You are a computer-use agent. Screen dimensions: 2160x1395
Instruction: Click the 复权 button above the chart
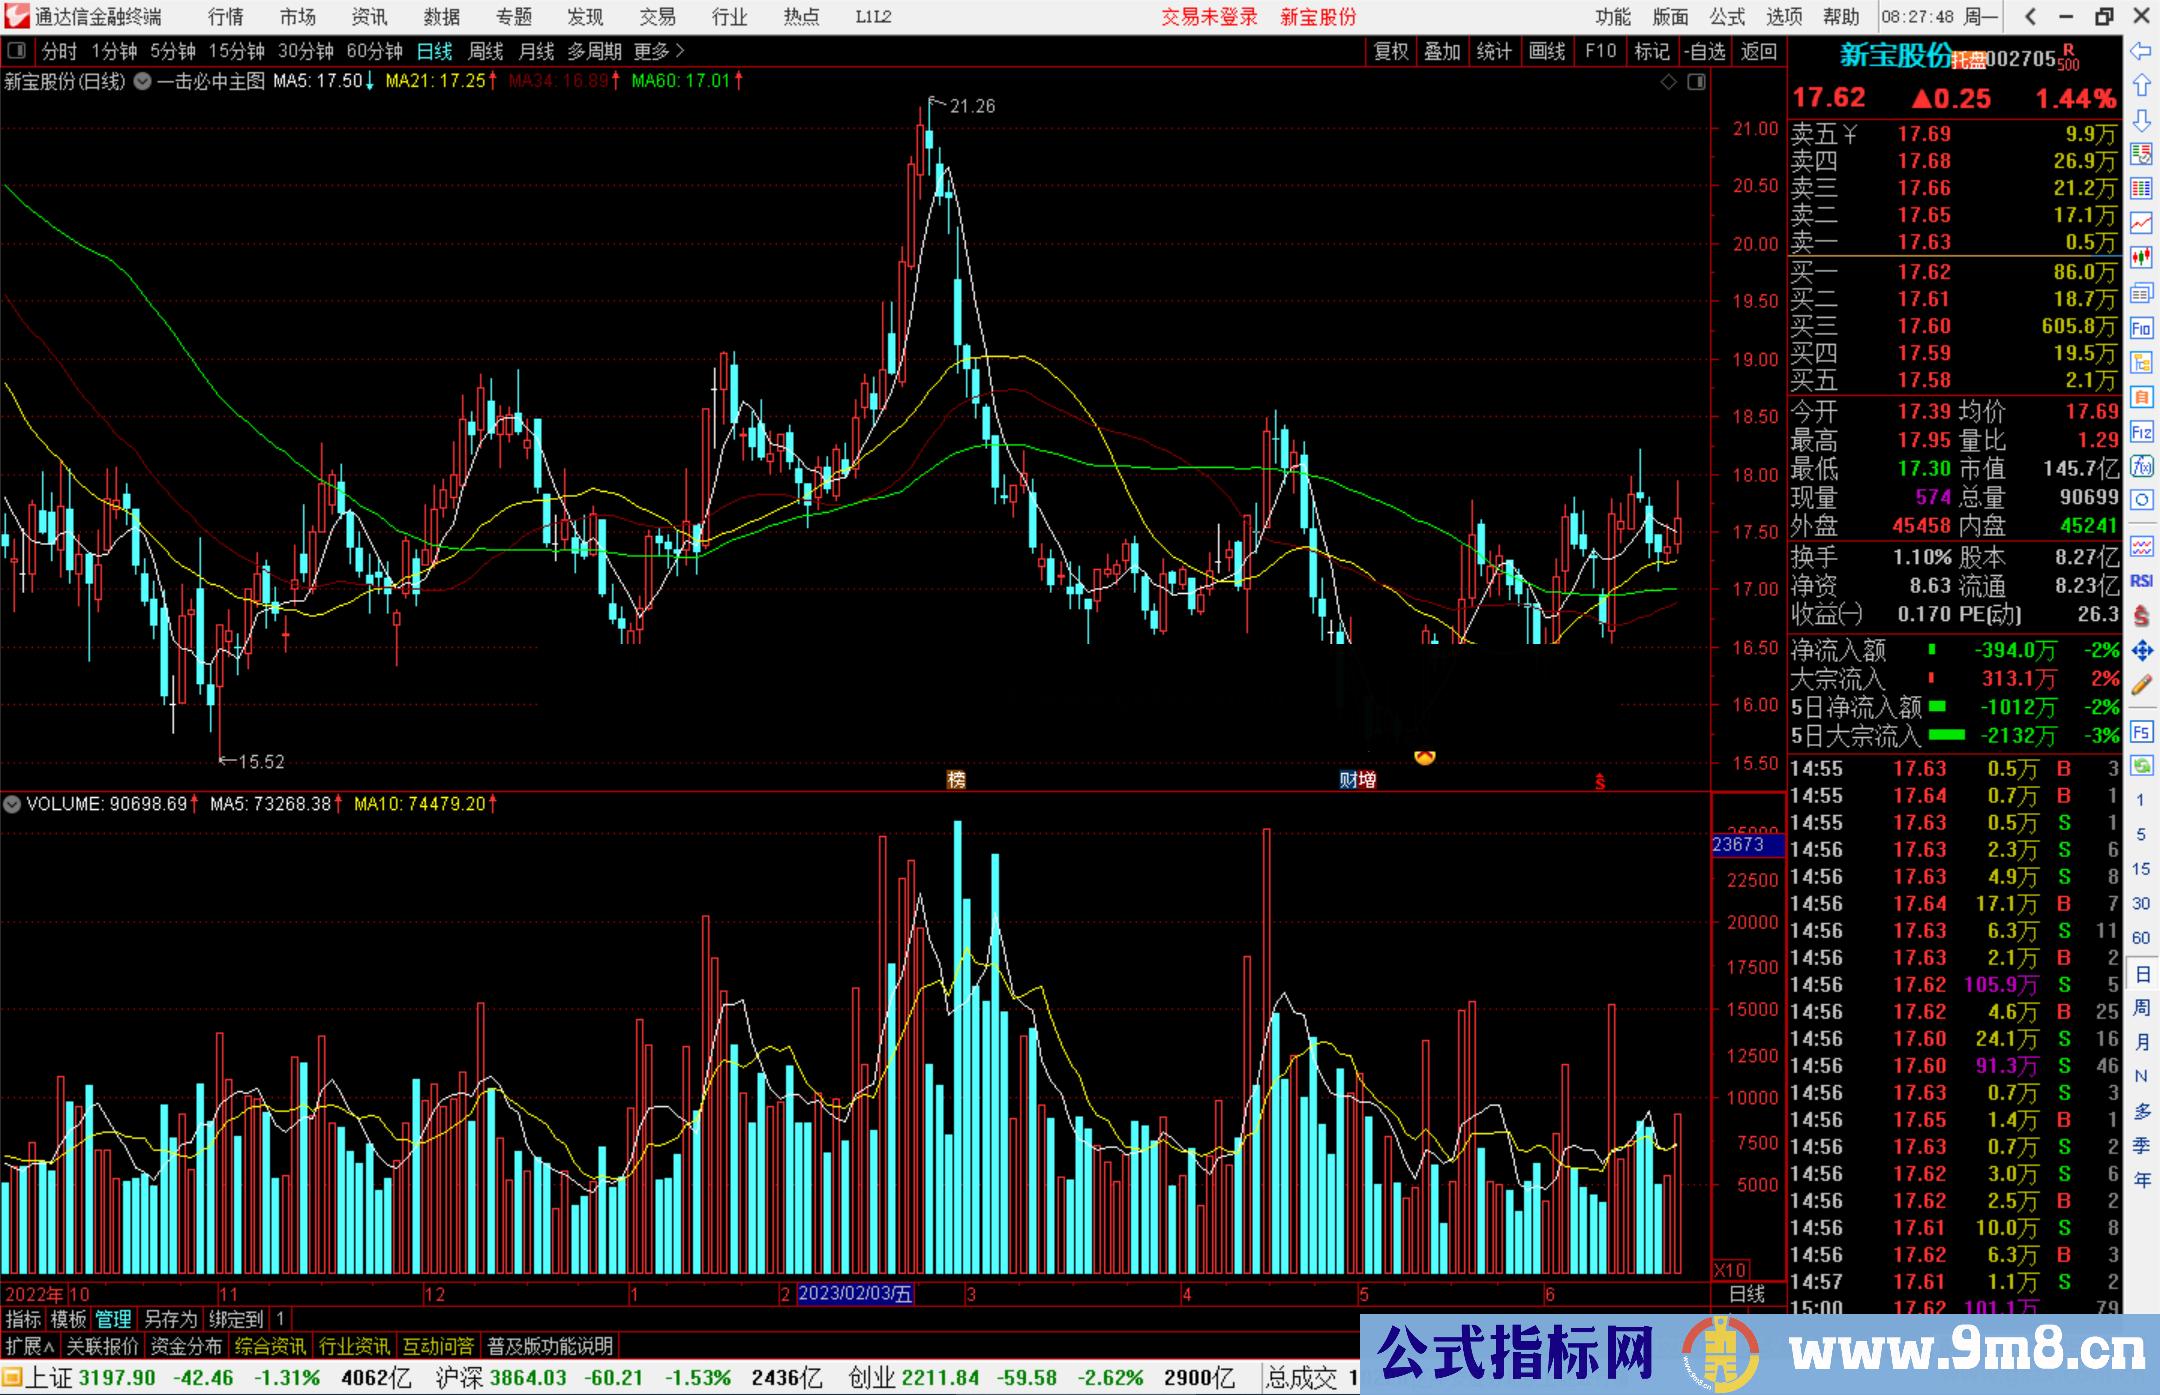click(1391, 51)
